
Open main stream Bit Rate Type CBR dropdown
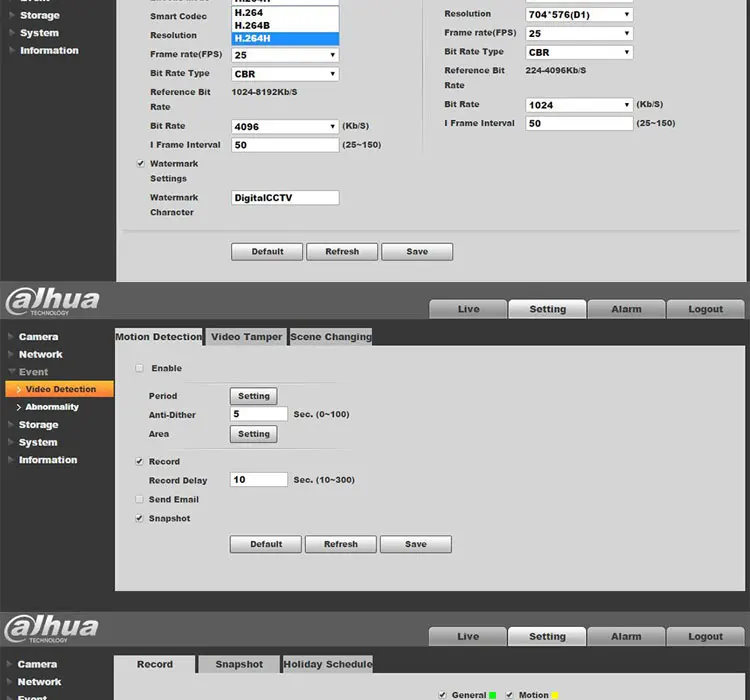[x=285, y=74]
